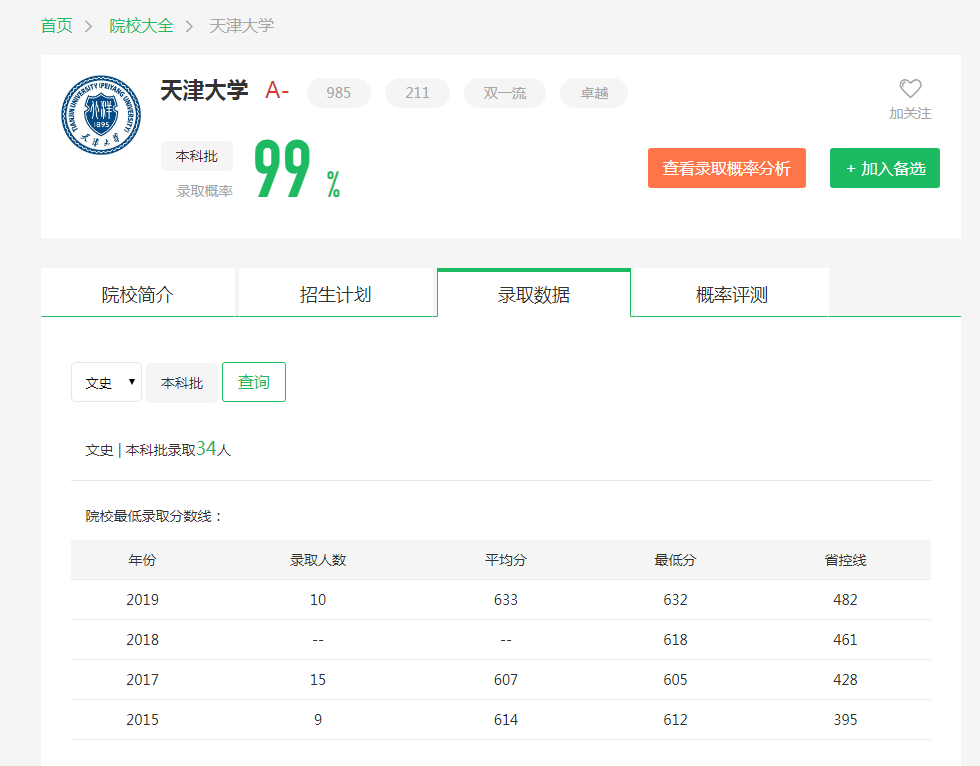The width and height of the screenshot is (980, 766).
Task: Click average score 633 in 2019 row
Action: click(506, 600)
